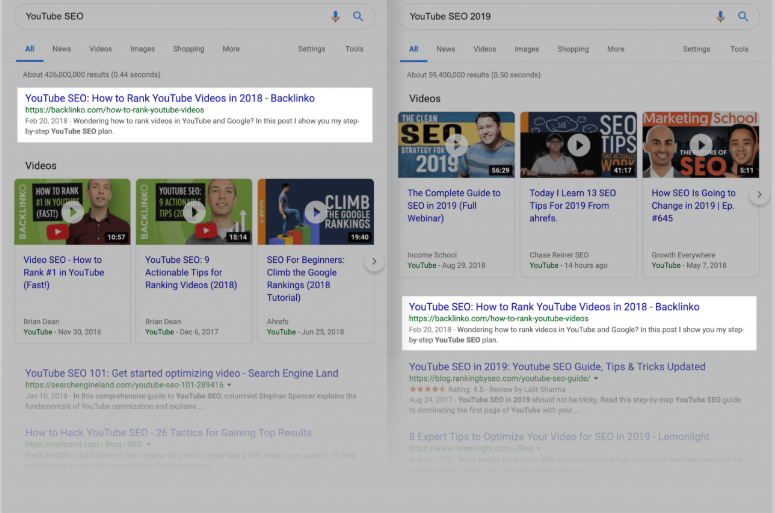Screen dimensions: 775x513
Task: Select the All tab in left results
Action: 30,49
